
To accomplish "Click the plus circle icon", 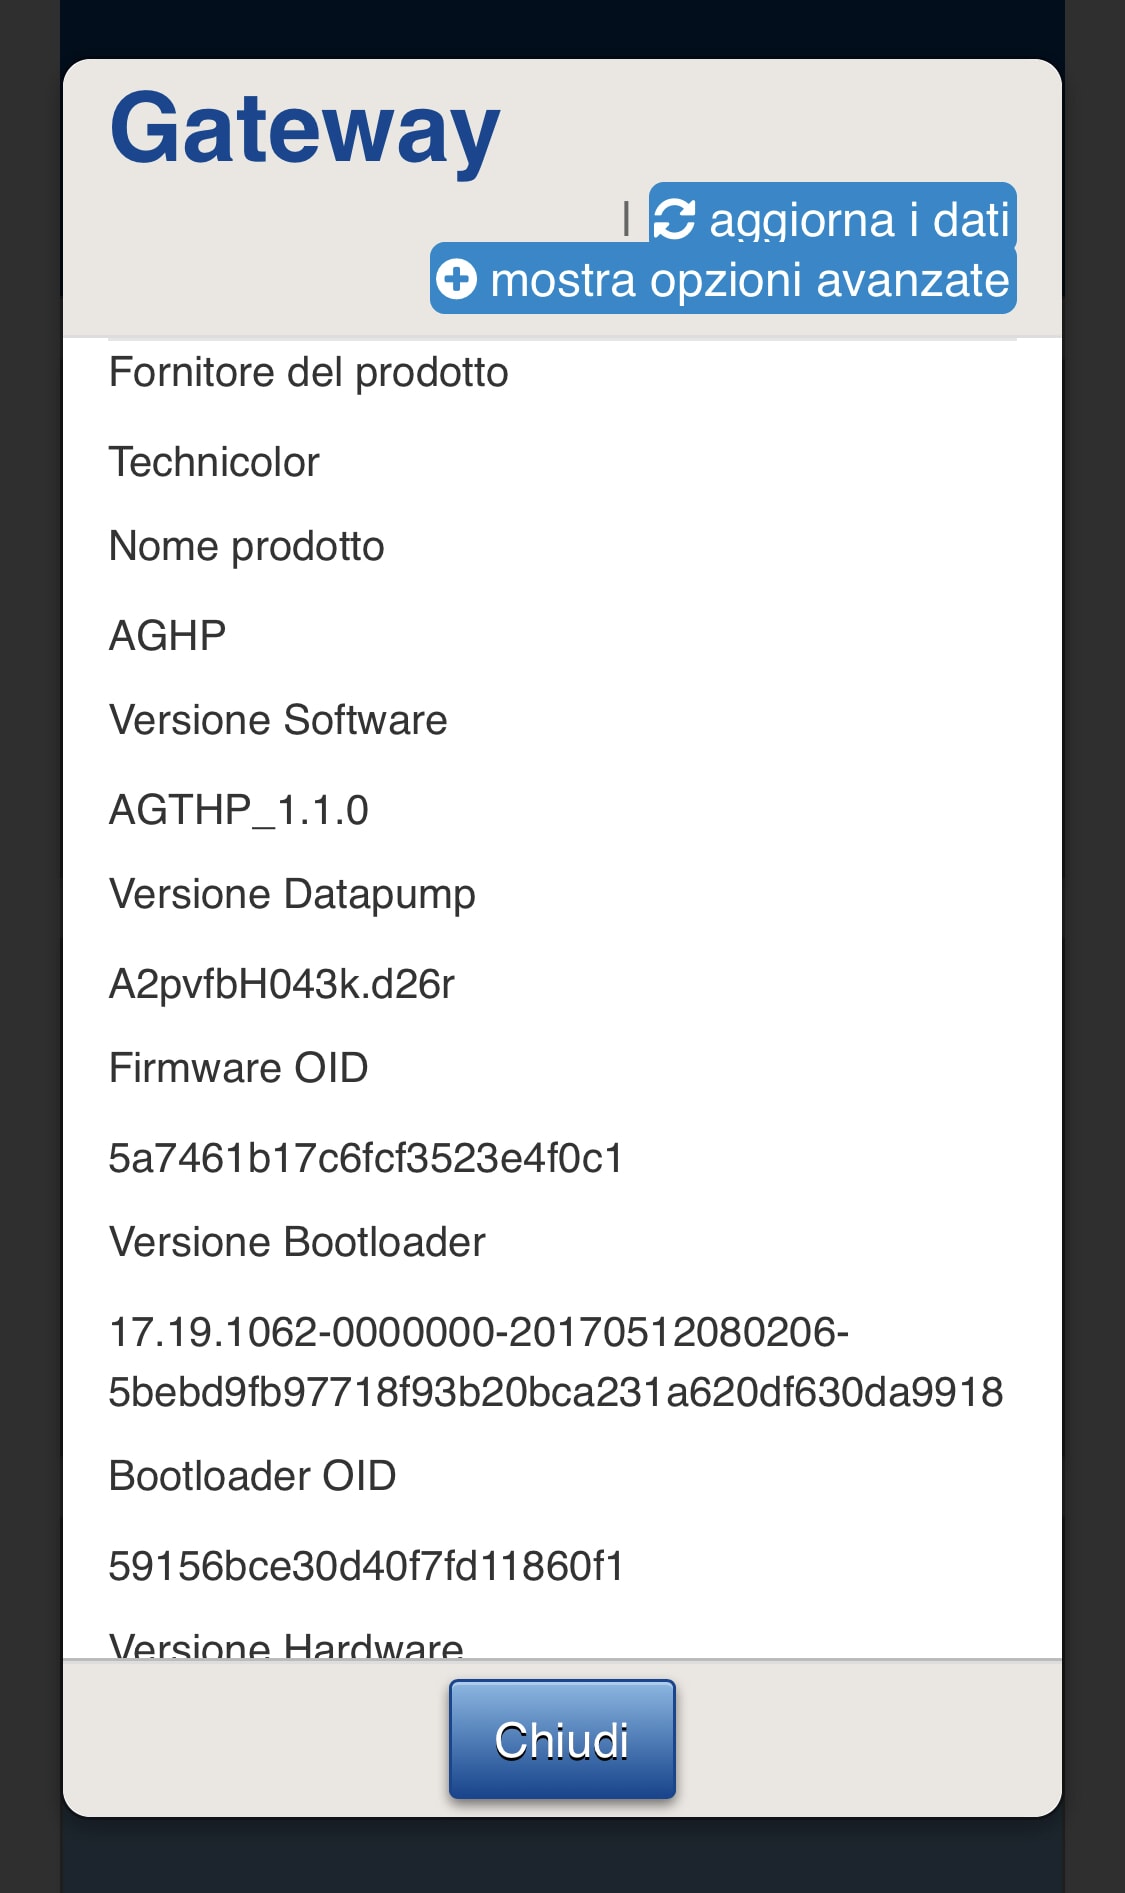I will click(x=458, y=279).
